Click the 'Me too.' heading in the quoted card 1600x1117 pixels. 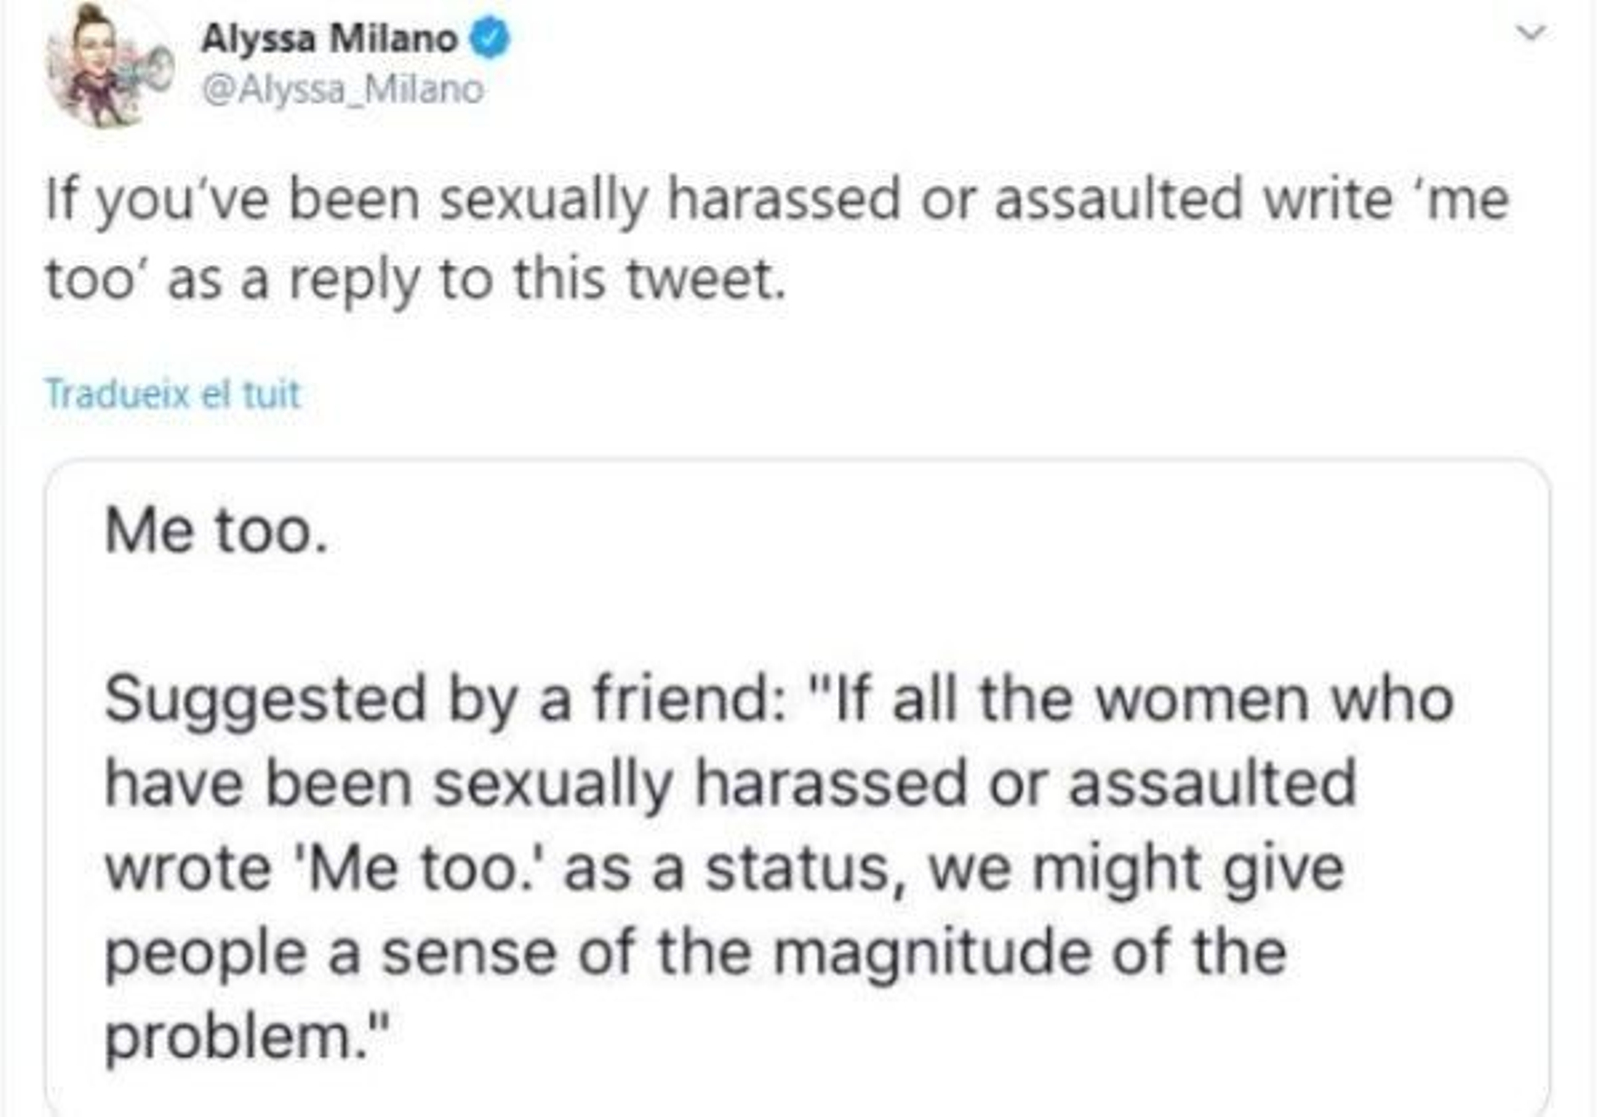tap(216, 530)
